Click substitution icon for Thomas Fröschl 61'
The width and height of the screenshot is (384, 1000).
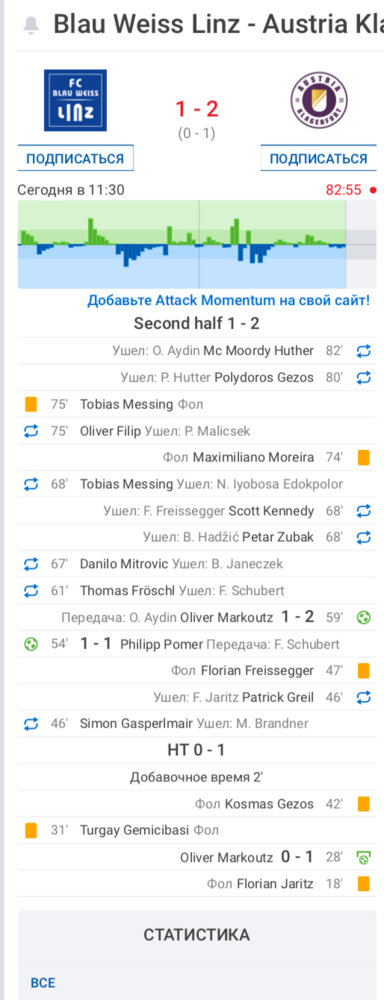click(31, 591)
